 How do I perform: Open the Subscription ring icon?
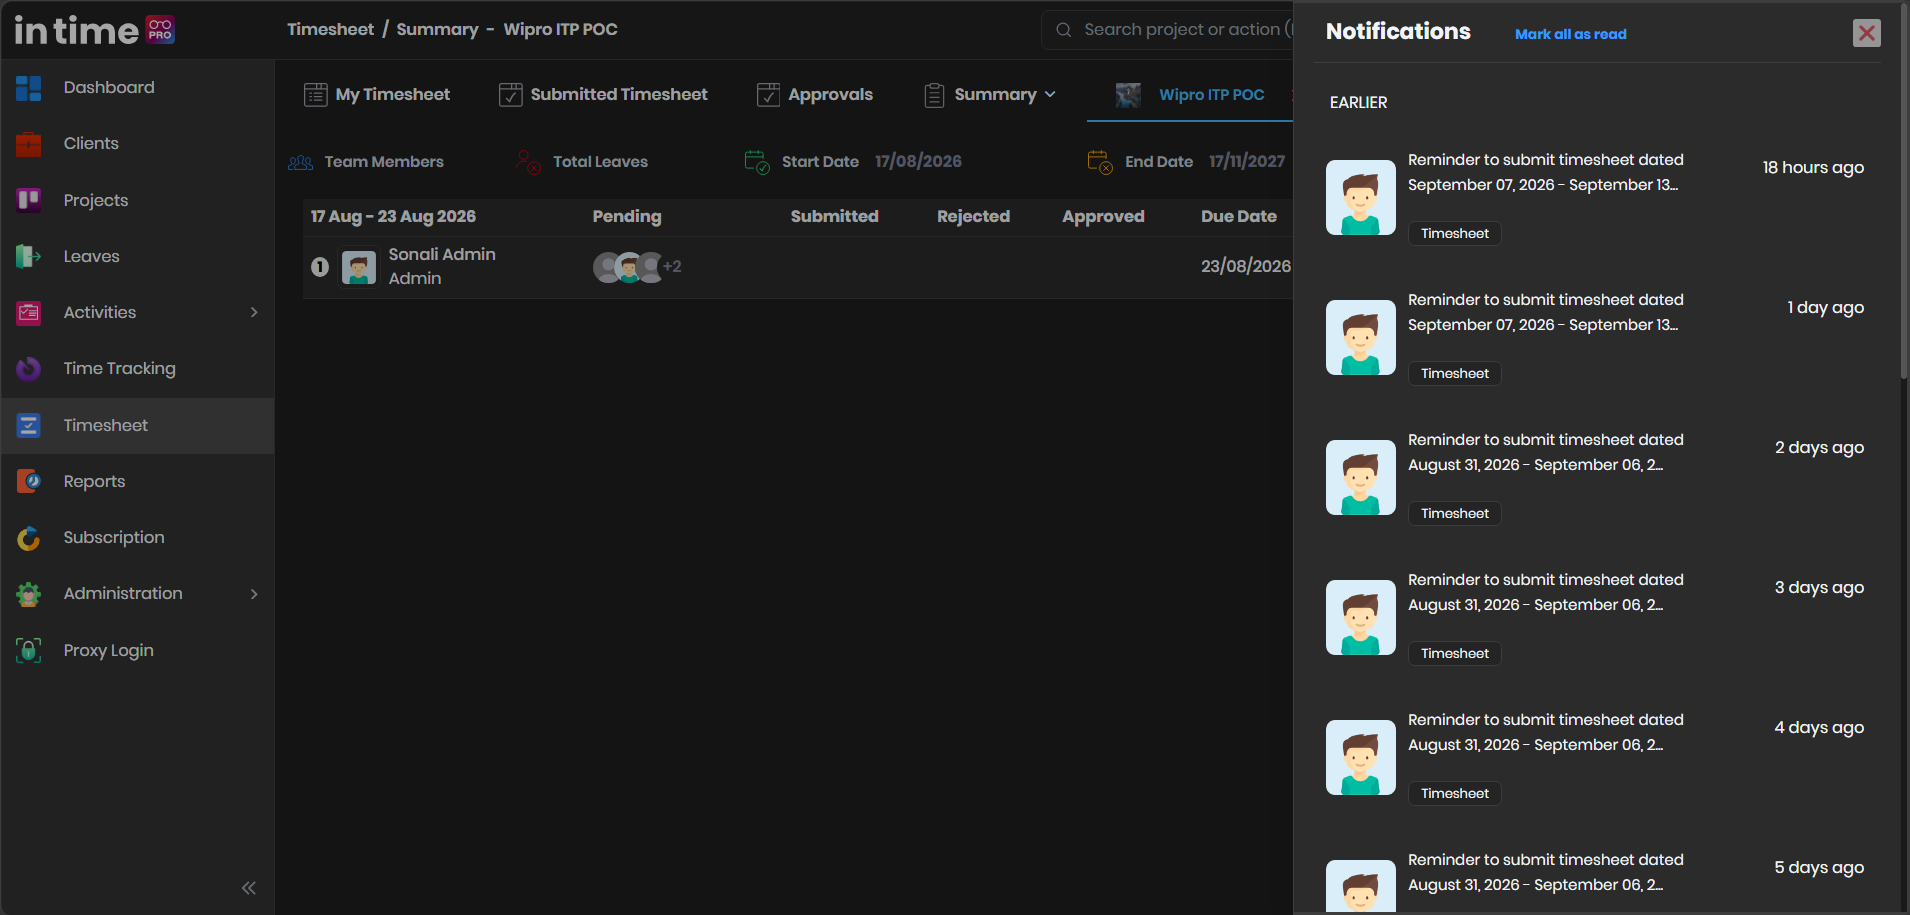[x=29, y=538]
